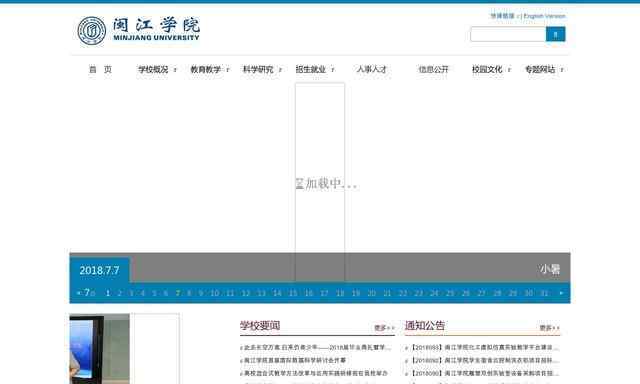Screen dimensions: 640x384
Task: Open the 人事人才 menu item
Action: (x=371, y=69)
